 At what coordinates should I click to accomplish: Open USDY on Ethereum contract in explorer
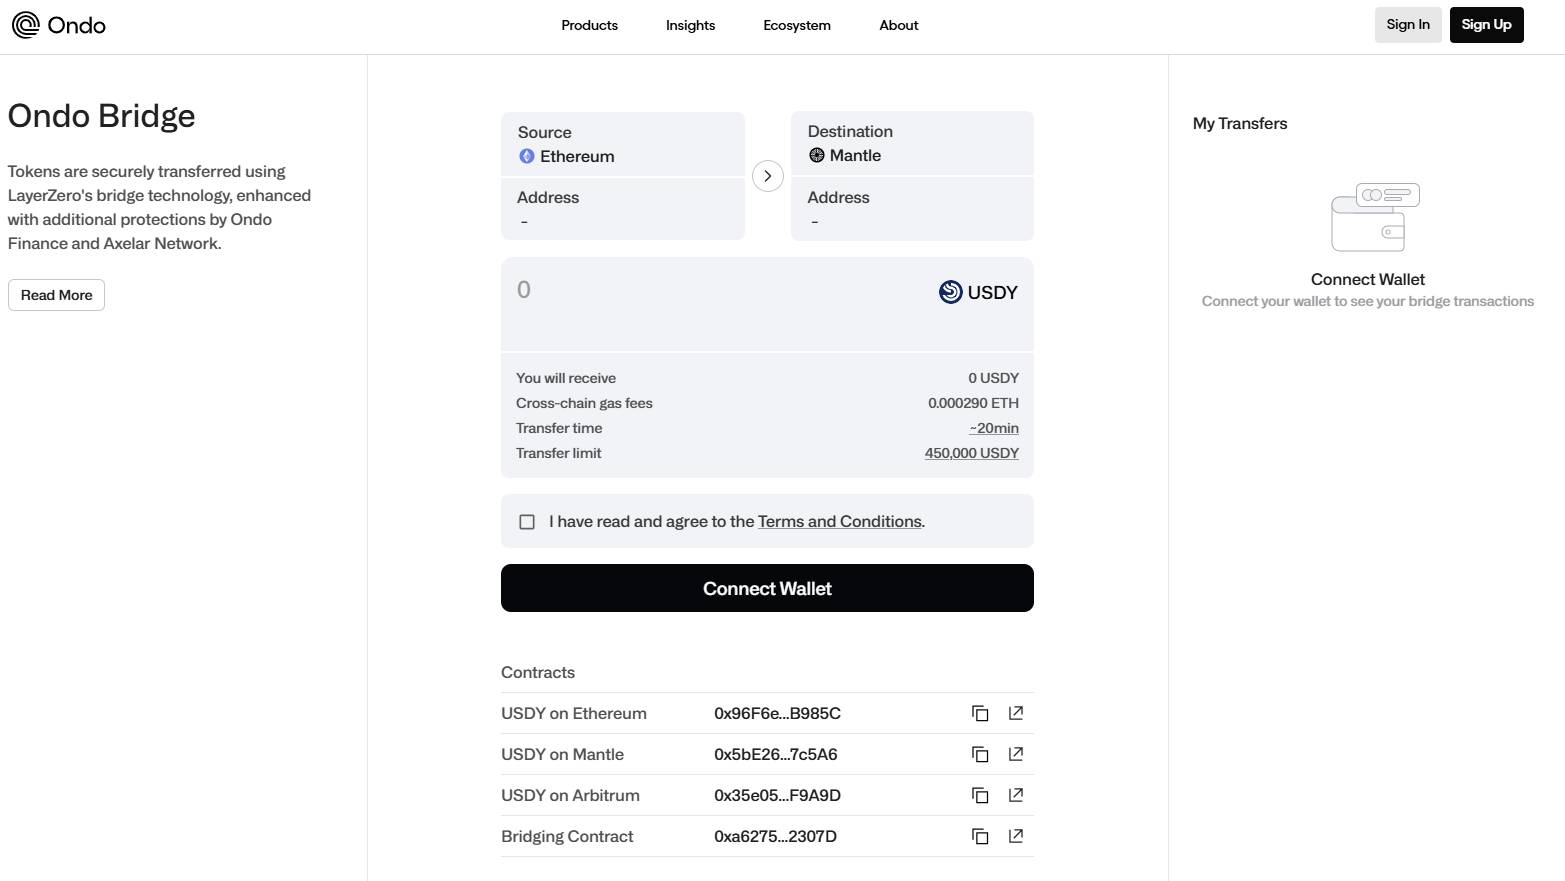[x=1016, y=713]
